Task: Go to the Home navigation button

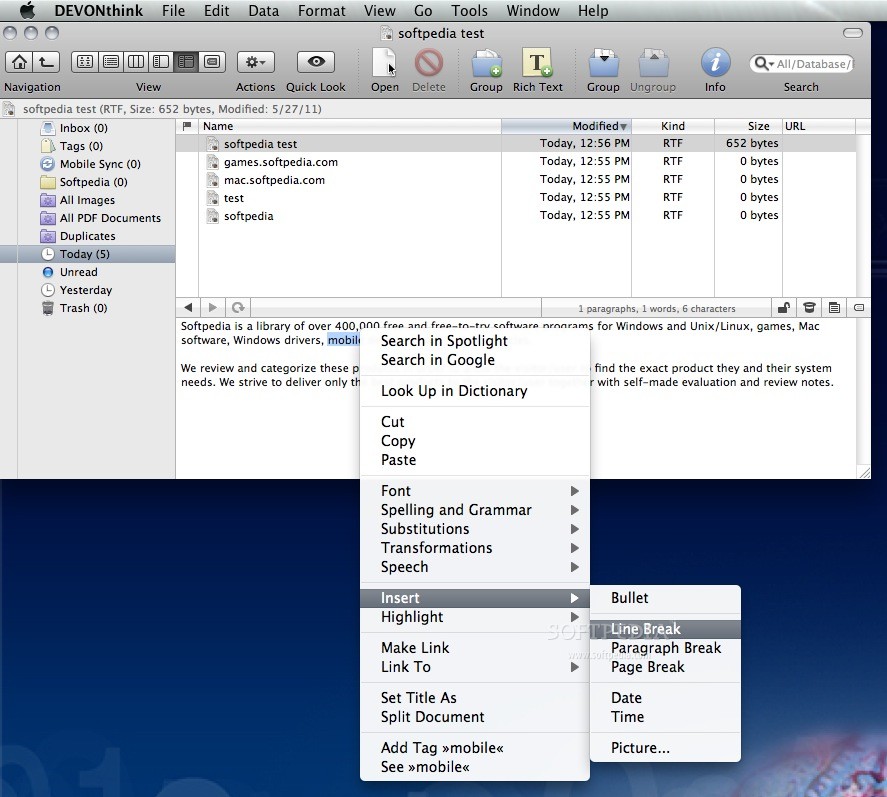Action: pyautogui.click(x=19, y=62)
